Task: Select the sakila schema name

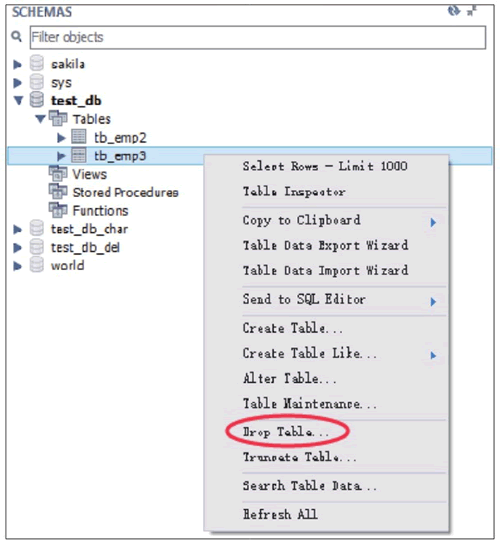Action: [68, 64]
